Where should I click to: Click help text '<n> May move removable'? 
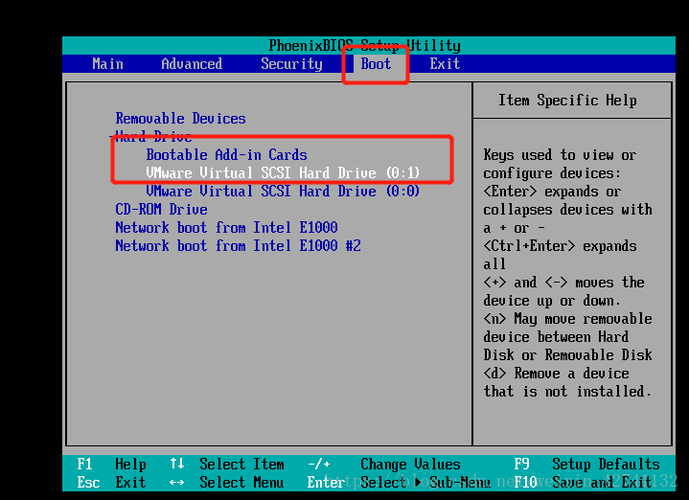click(x=568, y=319)
